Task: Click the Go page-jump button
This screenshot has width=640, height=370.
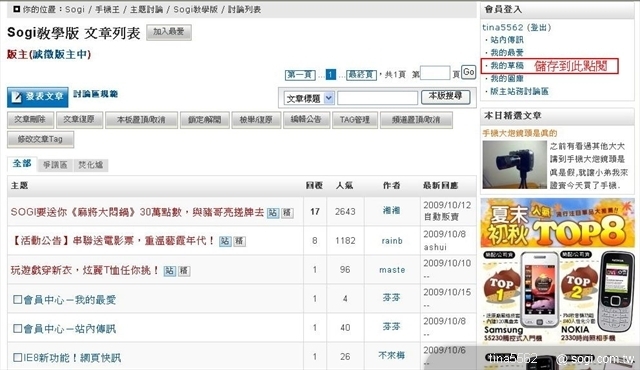Action: [x=469, y=72]
